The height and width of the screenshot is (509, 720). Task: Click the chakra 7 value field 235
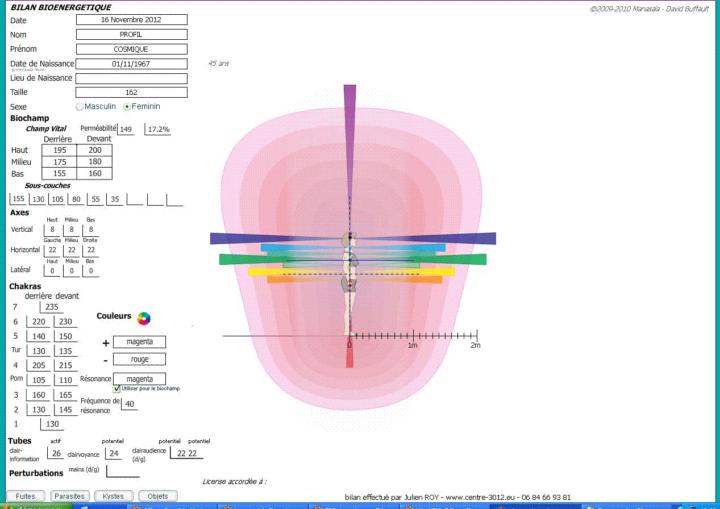pyautogui.click(x=52, y=307)
